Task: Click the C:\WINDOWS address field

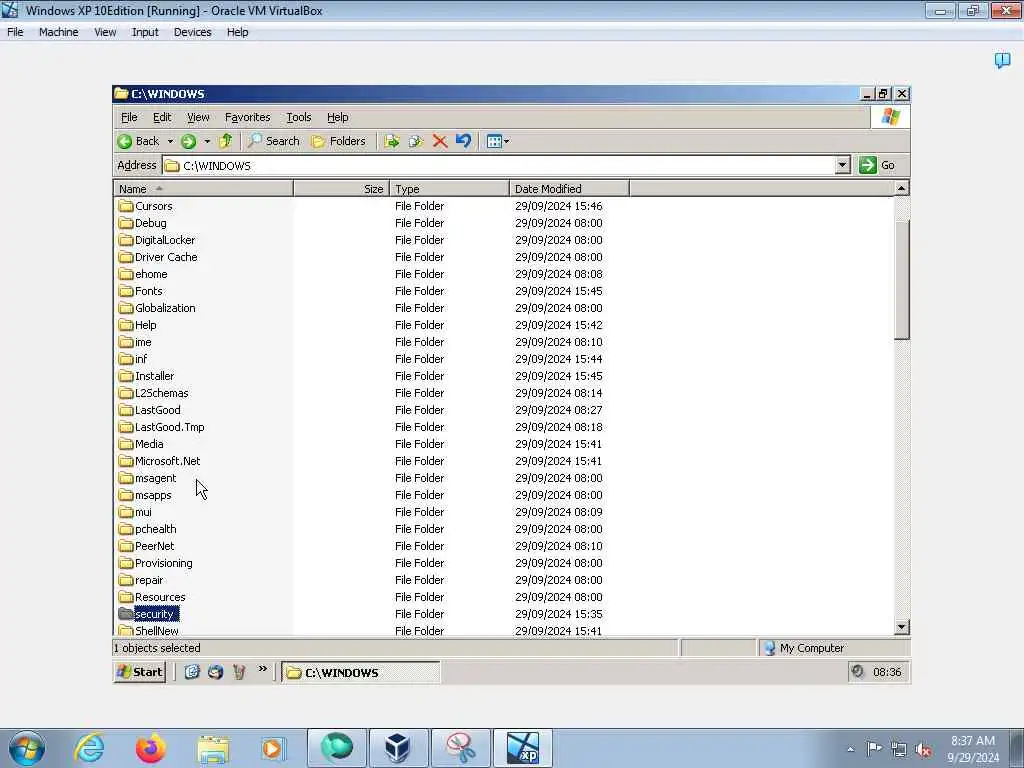Action: tap(499, 165)
